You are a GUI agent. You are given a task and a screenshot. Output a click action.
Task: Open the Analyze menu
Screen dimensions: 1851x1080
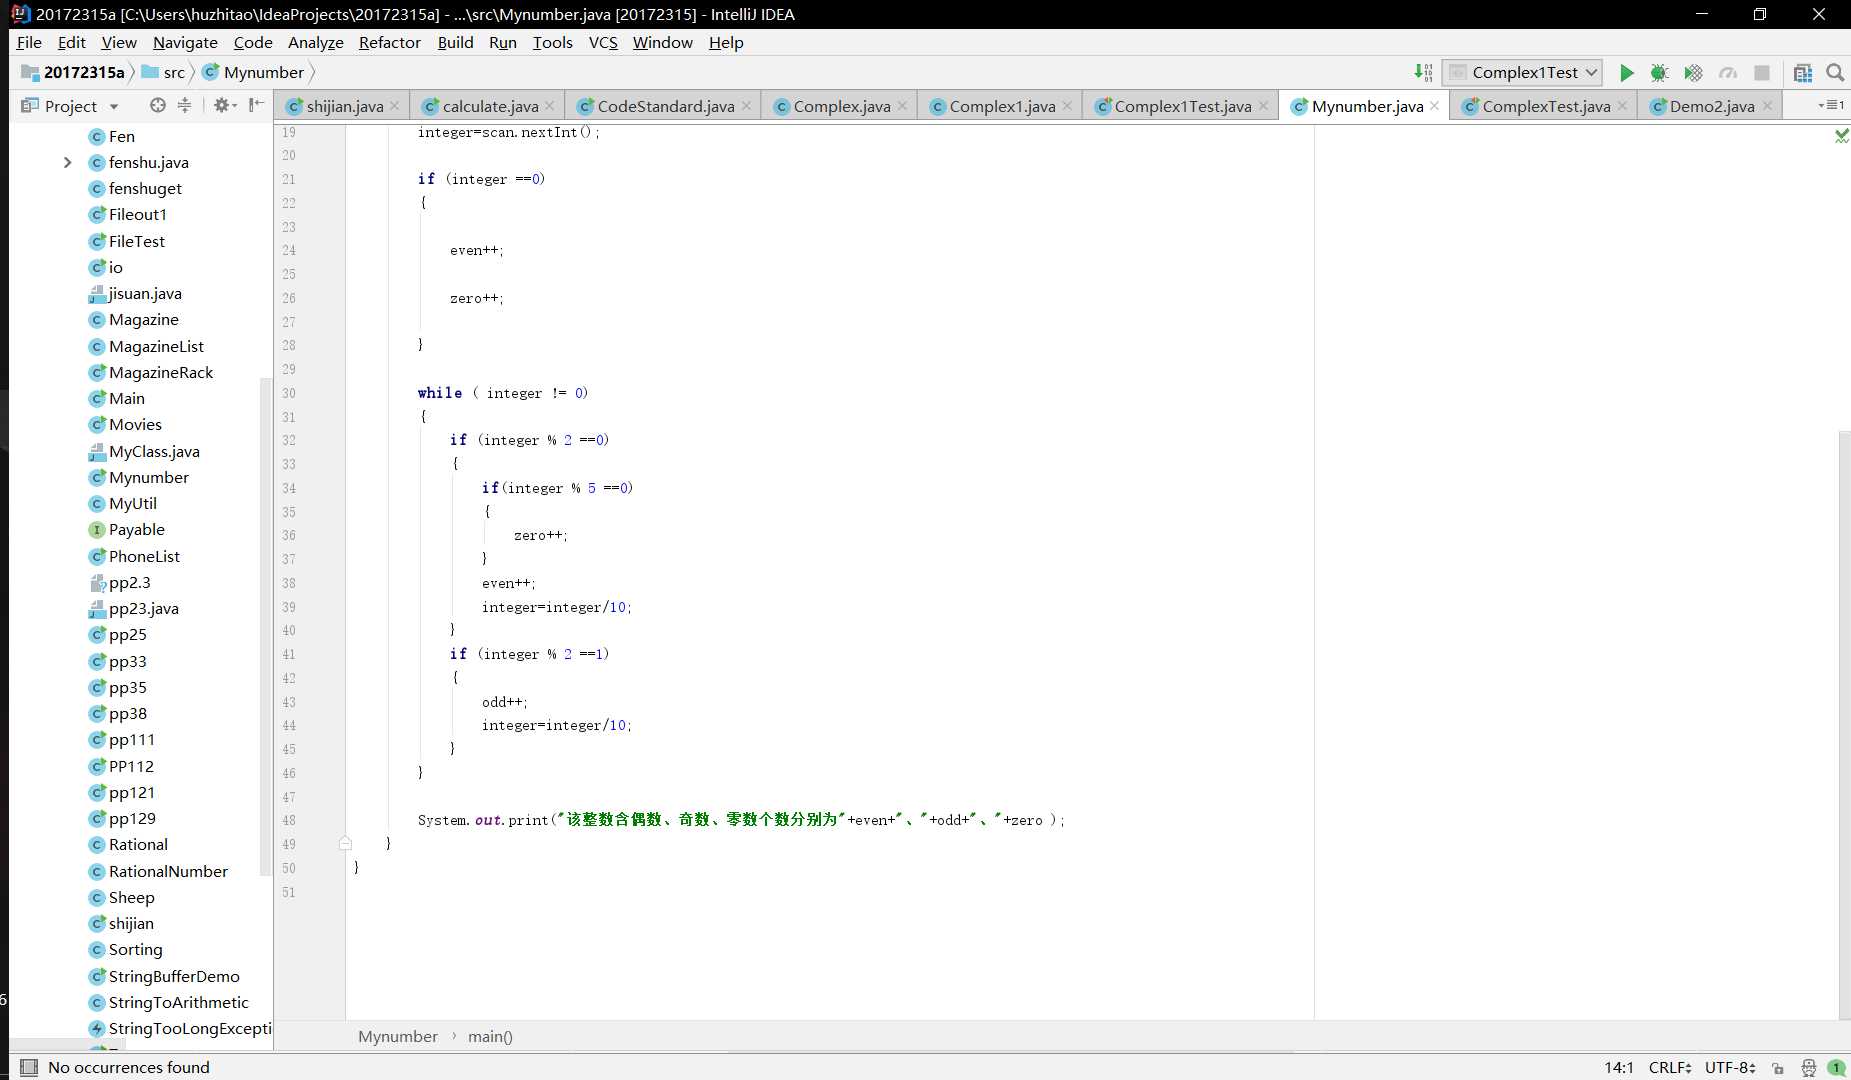(x=315, y=42)
